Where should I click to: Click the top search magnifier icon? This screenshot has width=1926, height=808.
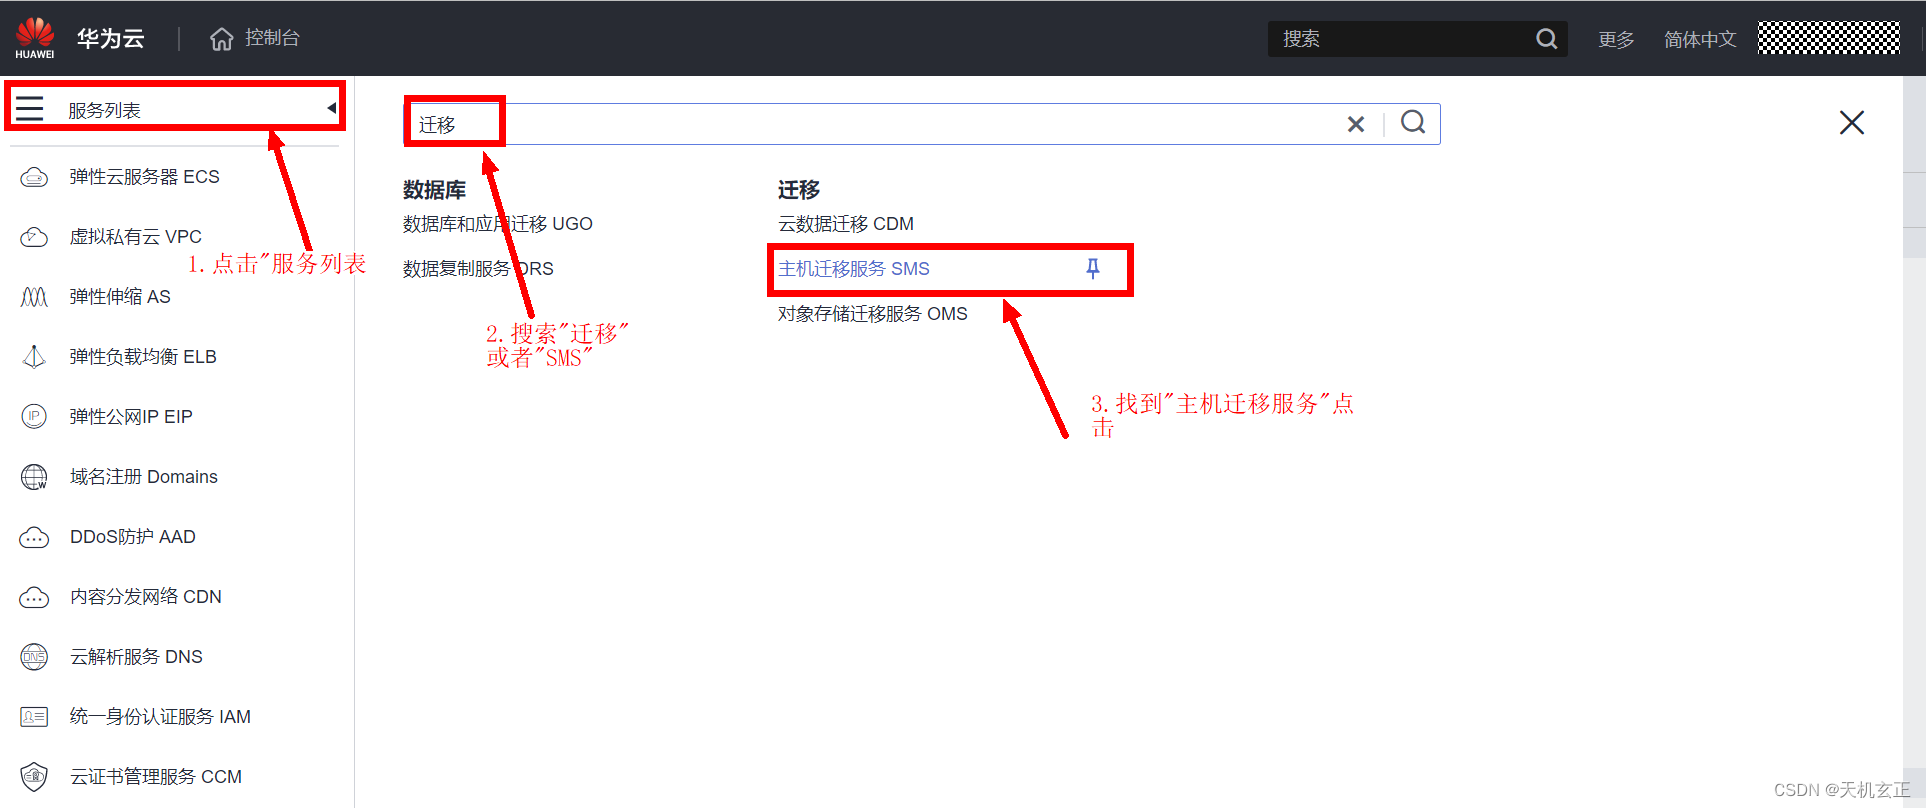1546,39
